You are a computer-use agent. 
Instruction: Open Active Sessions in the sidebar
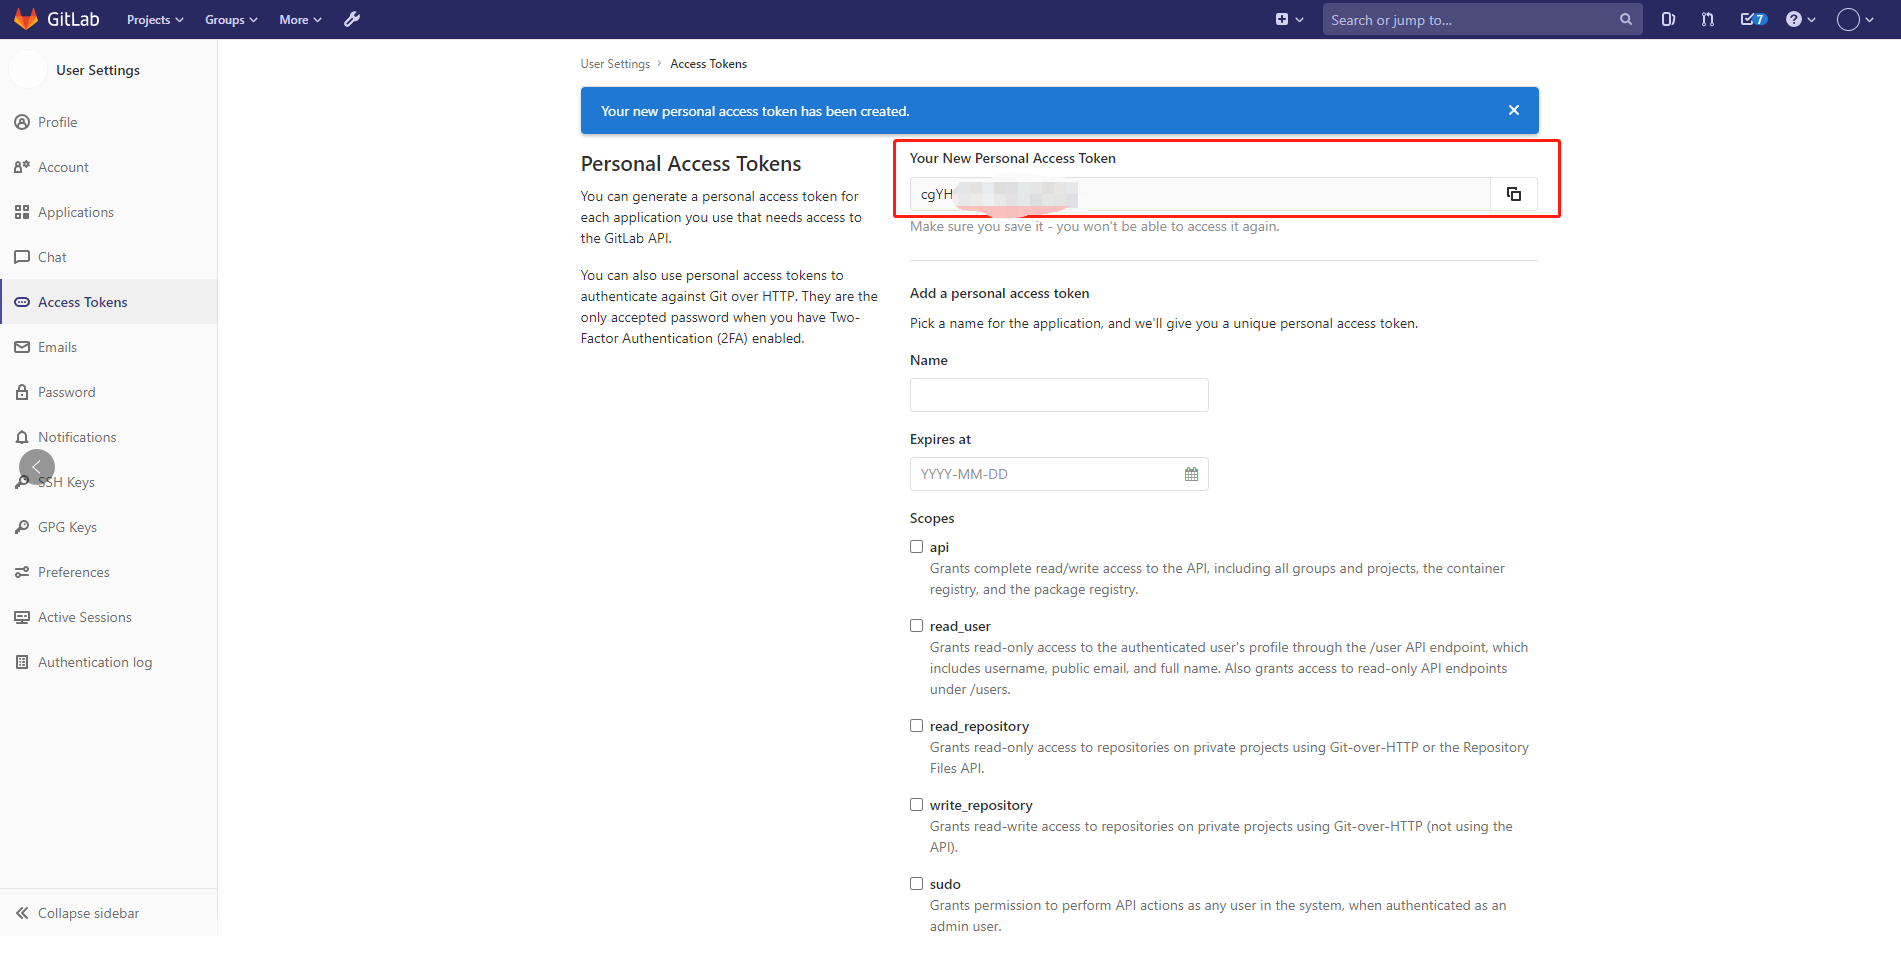[108, 617]
